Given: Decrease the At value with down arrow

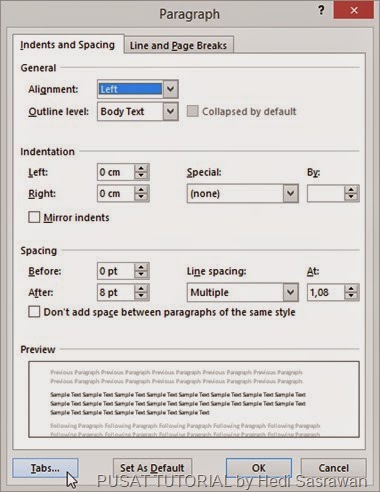Looking at the screenshot, I should 351,296.
